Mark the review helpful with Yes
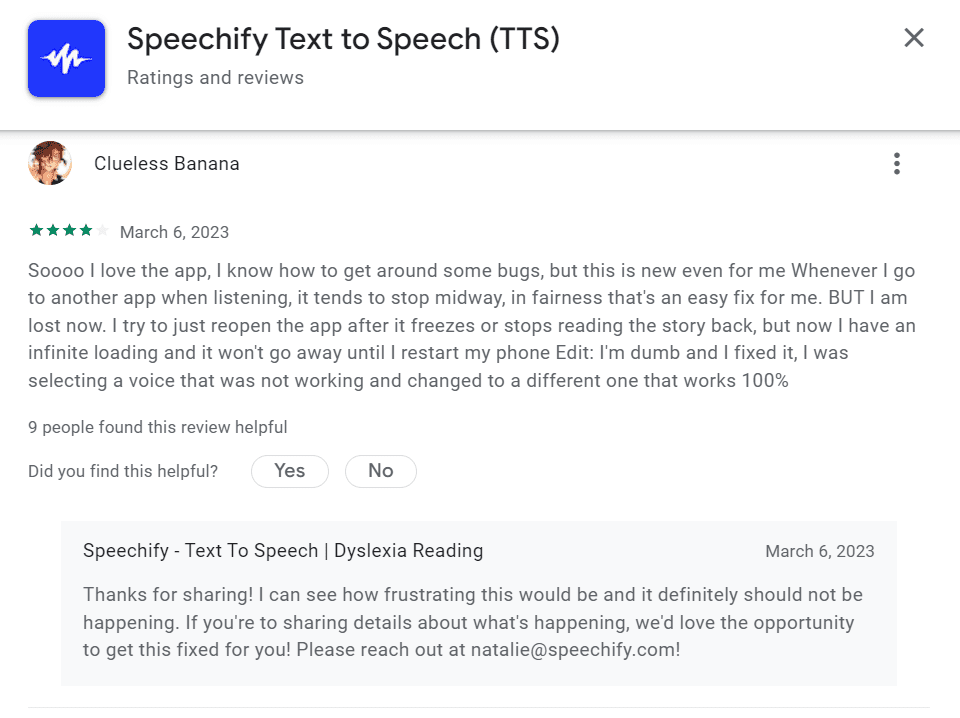Viewport: 960px width, 718px height. (x=290, y=471)
